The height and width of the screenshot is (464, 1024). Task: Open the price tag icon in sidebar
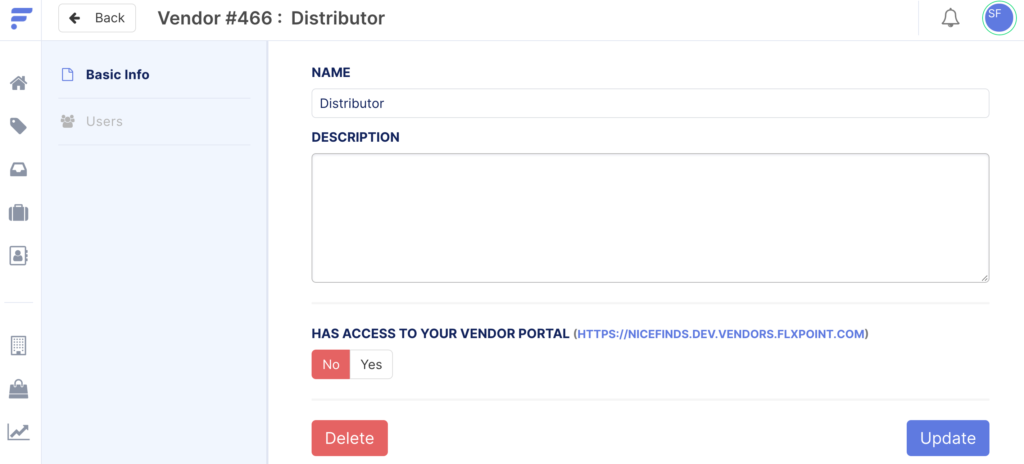(18, 126)
